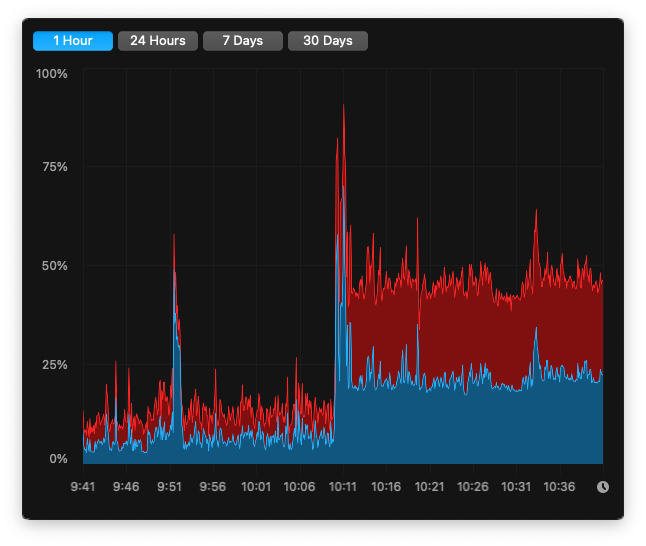Click the 50% axis label

[54, 266]
